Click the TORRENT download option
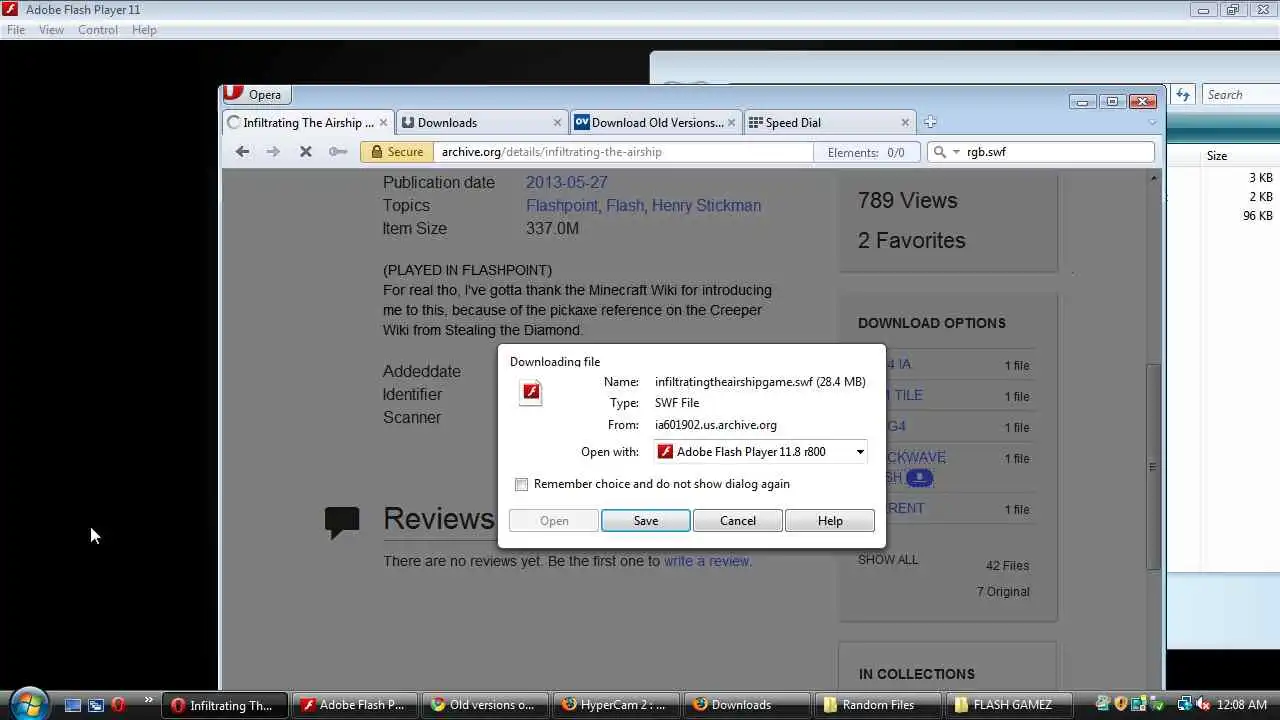Viewport: 1280px width, 720px height. (x=905, y=508)
